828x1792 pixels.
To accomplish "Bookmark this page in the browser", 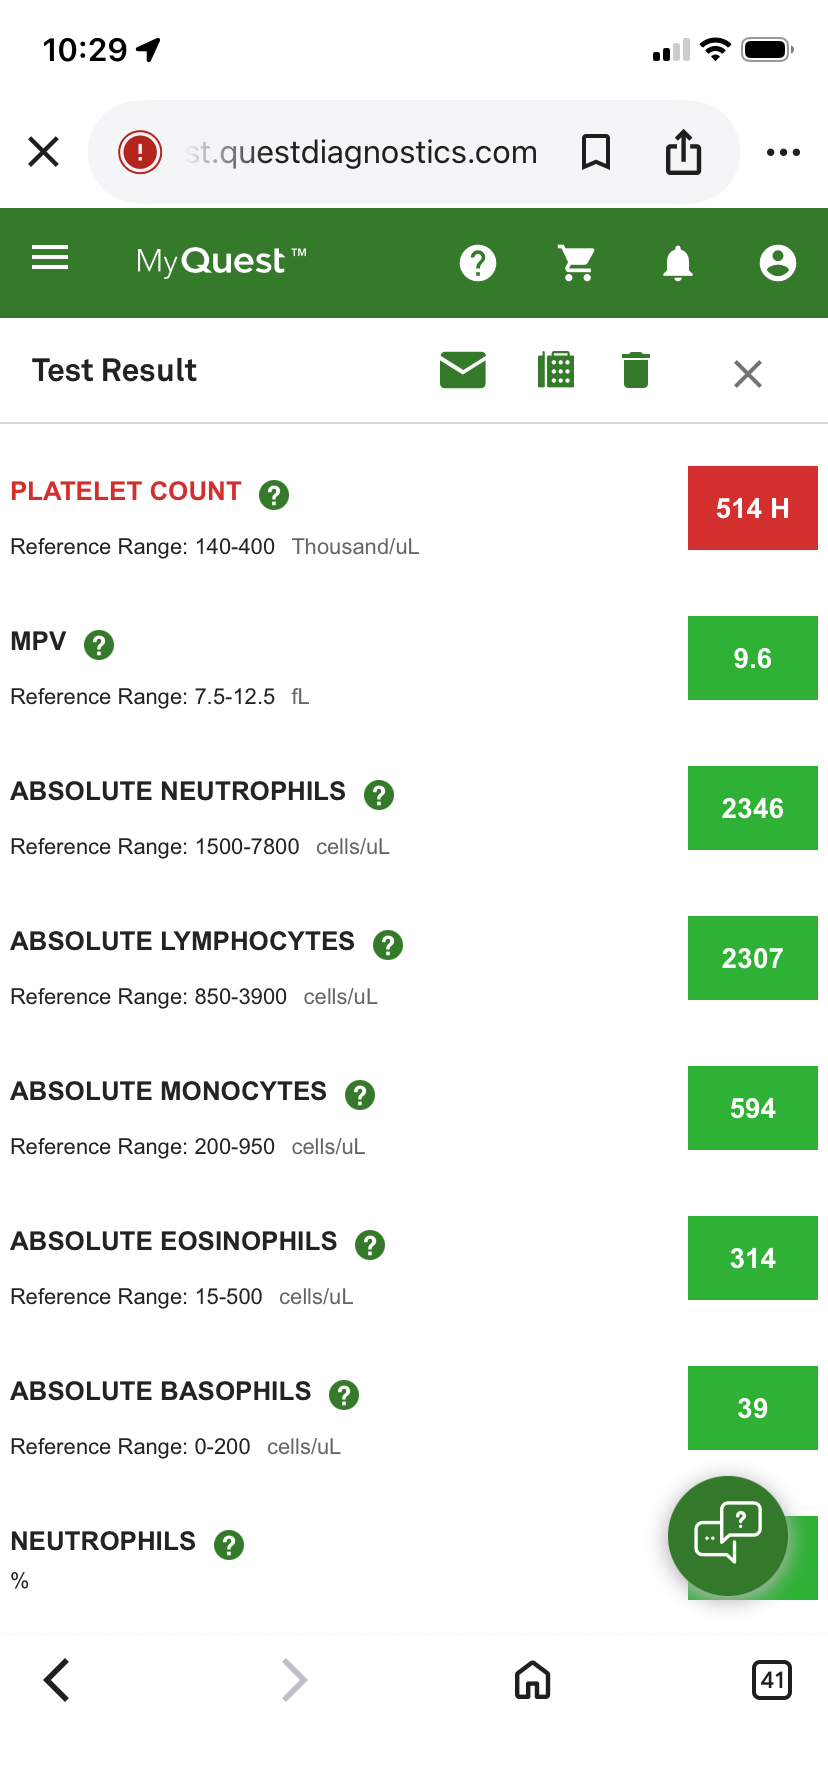I will [596, 152].
